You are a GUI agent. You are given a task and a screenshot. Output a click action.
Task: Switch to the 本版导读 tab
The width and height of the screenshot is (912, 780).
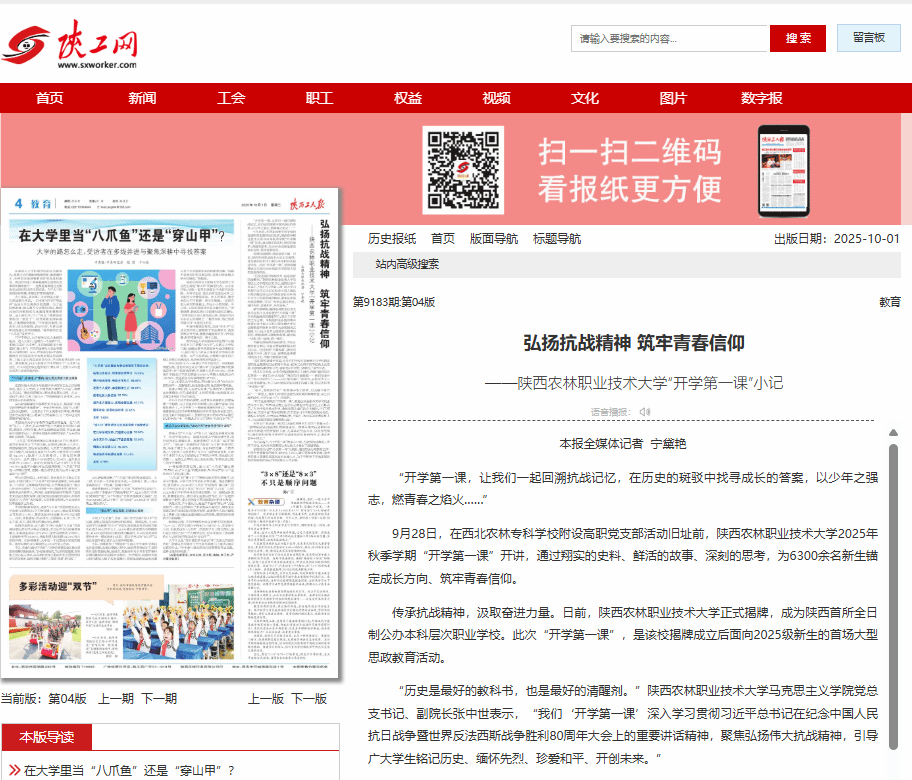[46, 737]
